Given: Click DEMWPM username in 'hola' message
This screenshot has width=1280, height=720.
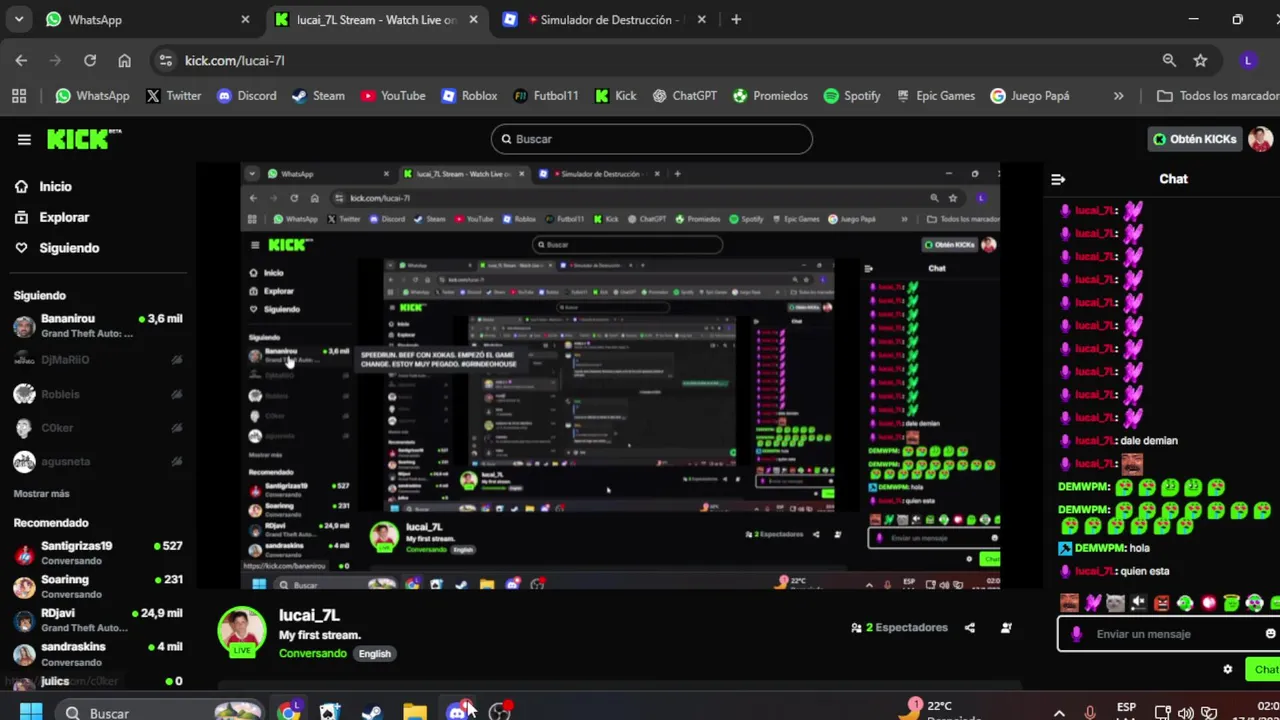Looking at the screenshot, I should coord(1099,548).
